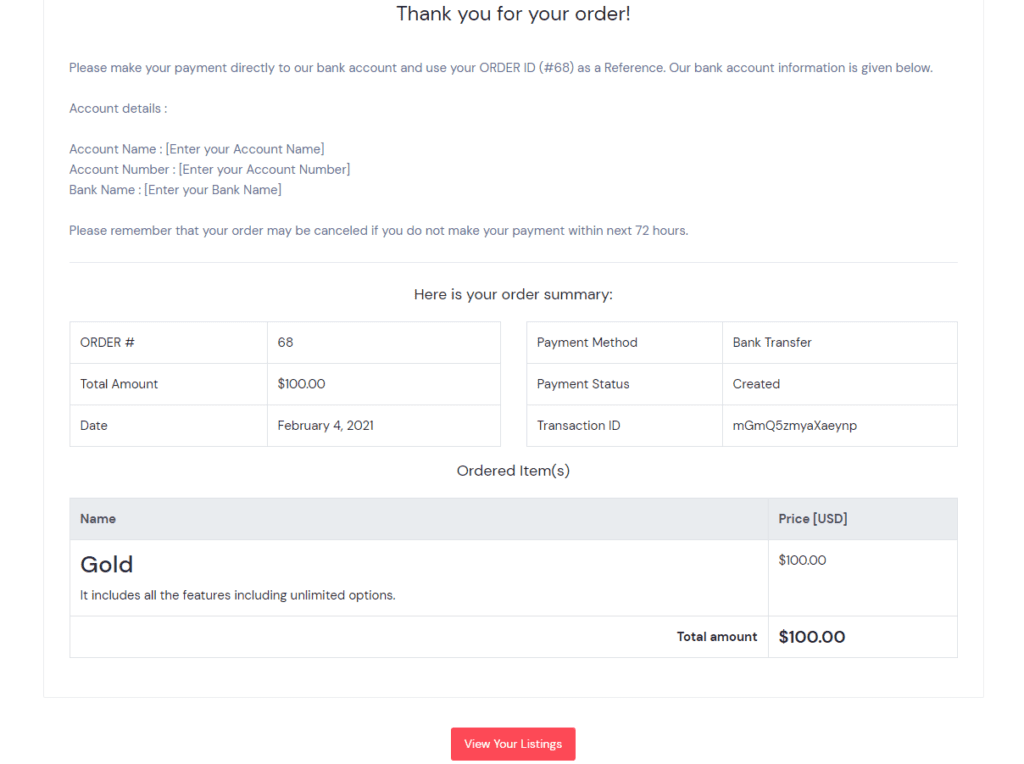Select the Gold item name
Screen dimensions: 1024x764
pyautogui.click(x=107, y=564)
